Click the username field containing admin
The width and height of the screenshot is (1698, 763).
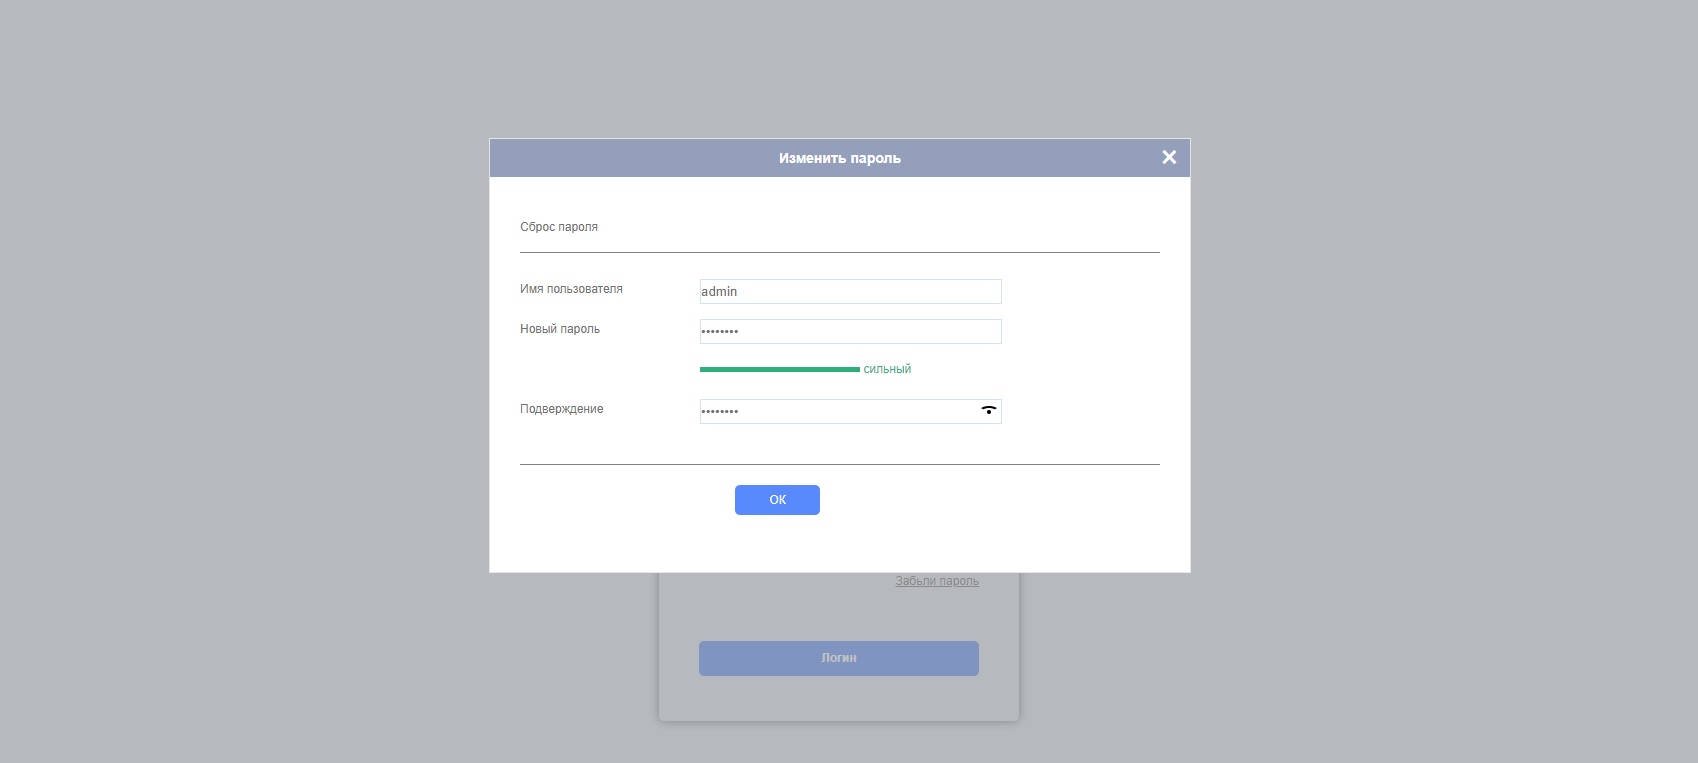[x=850, y=291]
